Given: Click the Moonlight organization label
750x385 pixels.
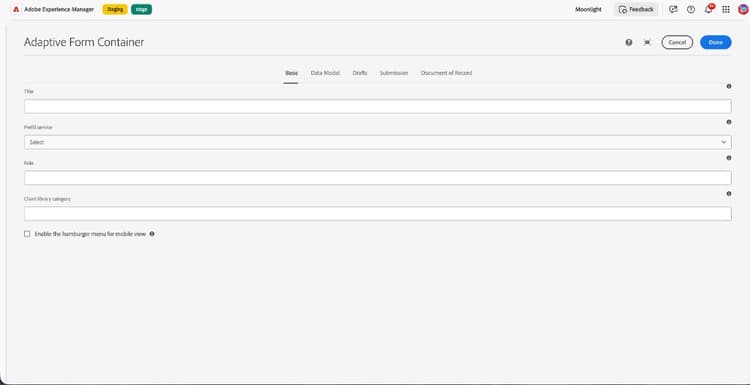Looking at the screenshot, I should (x=588, y=10).
